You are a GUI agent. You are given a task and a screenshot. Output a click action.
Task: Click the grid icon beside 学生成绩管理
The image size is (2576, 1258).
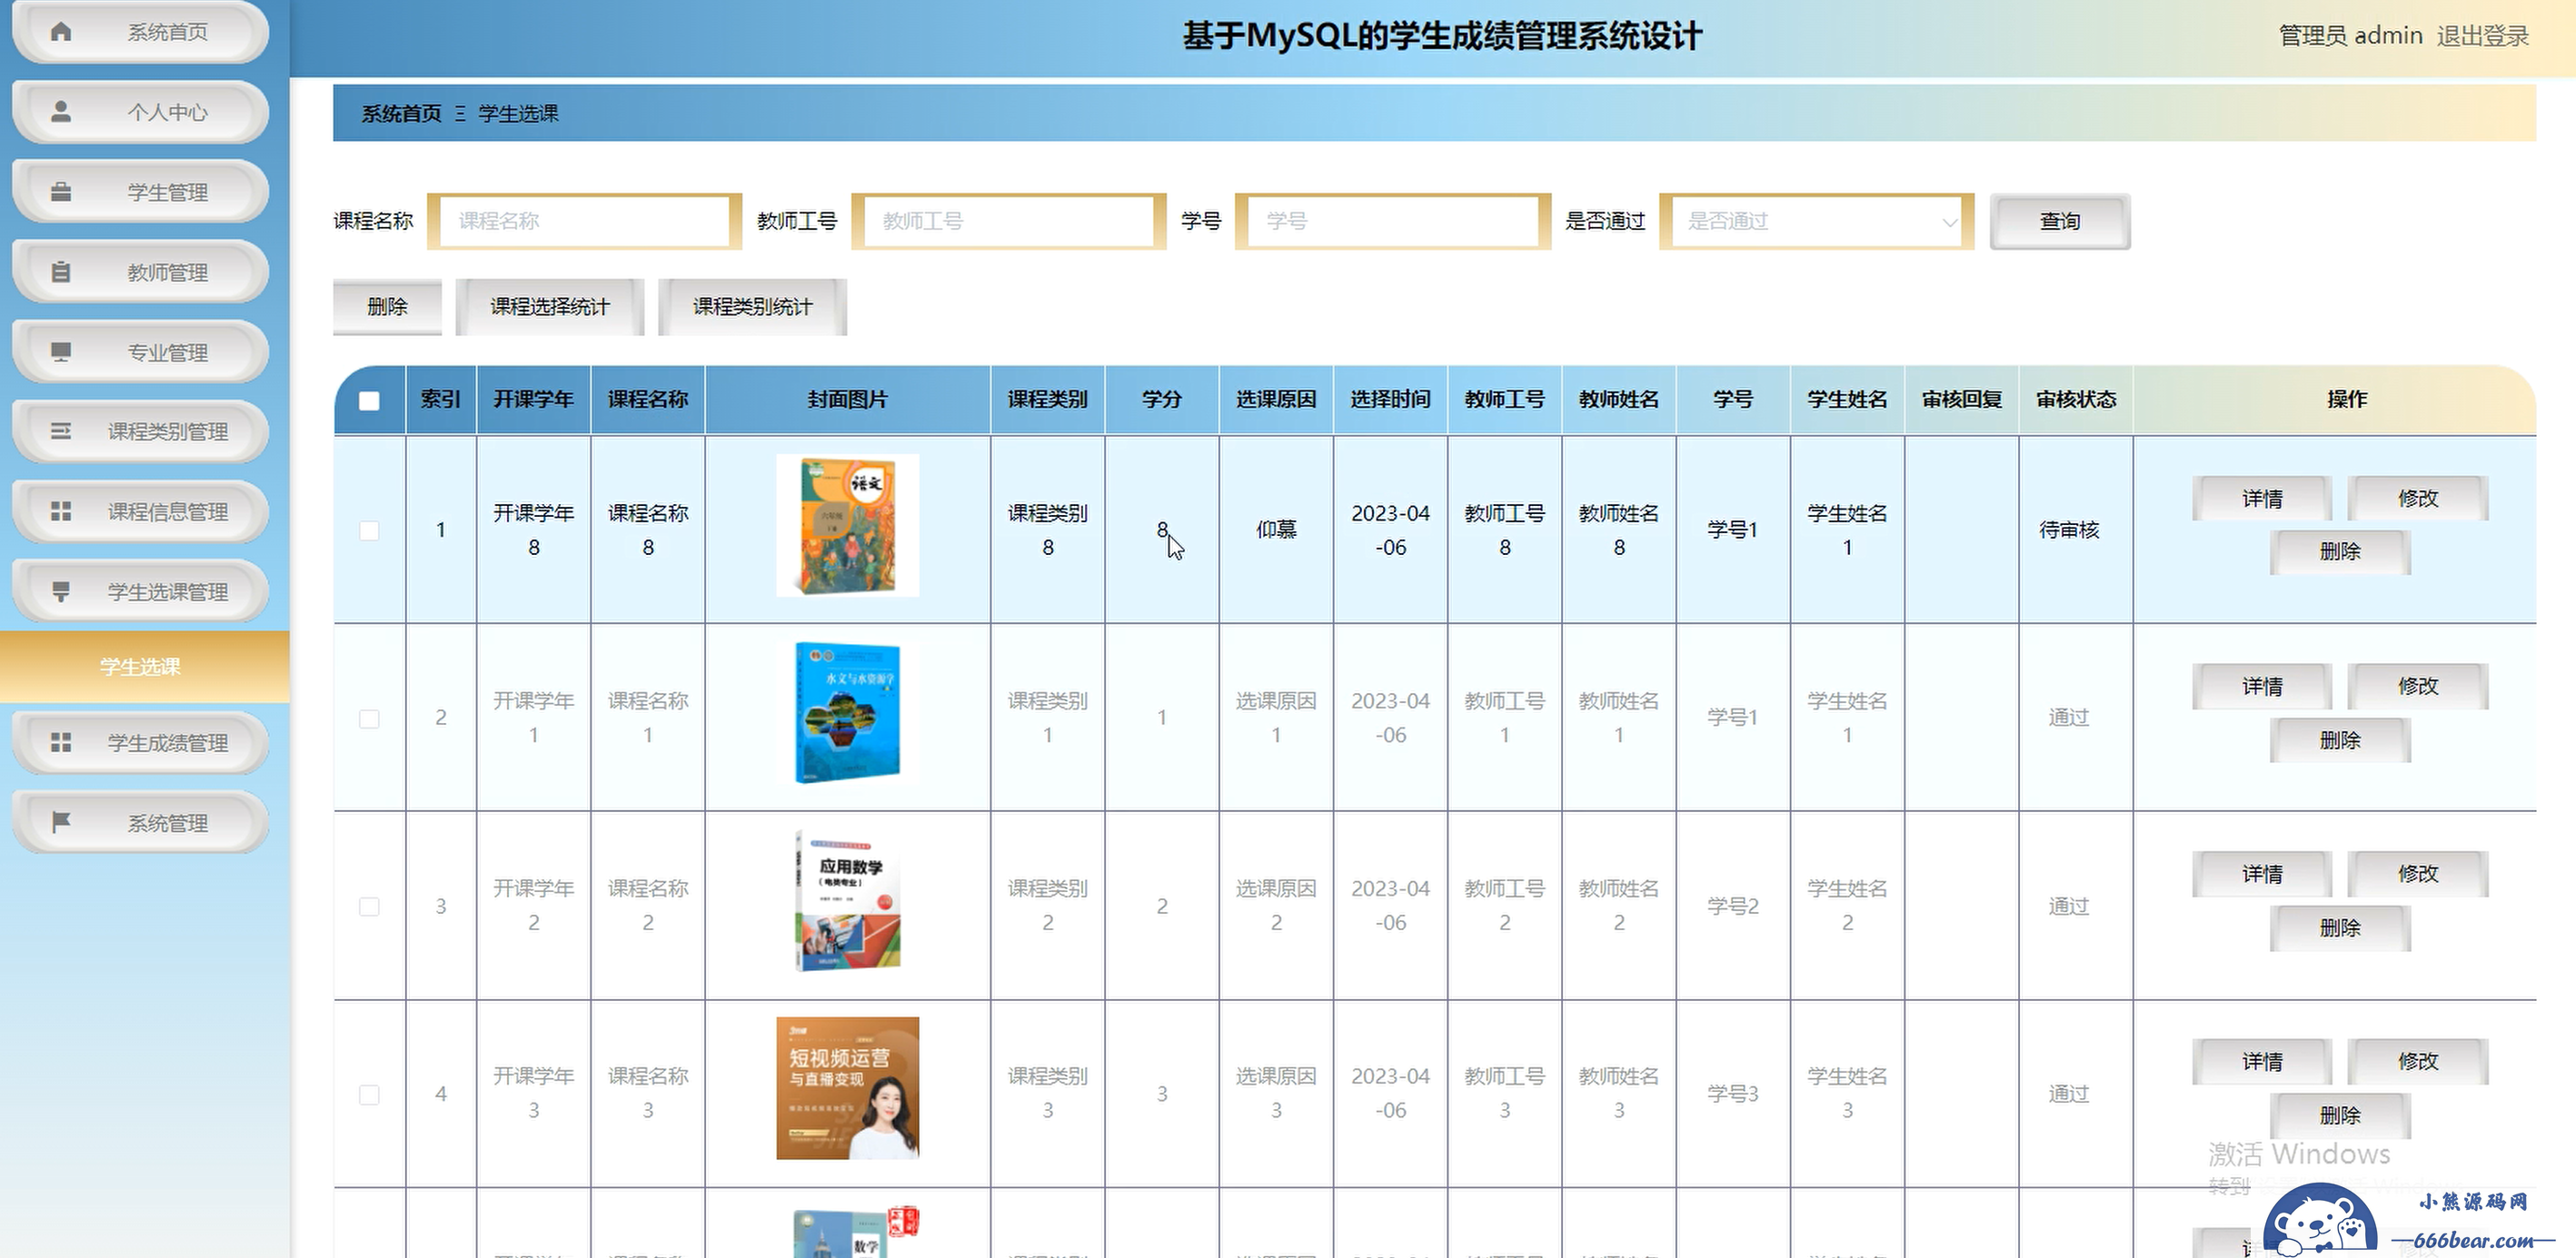[61, 742]
